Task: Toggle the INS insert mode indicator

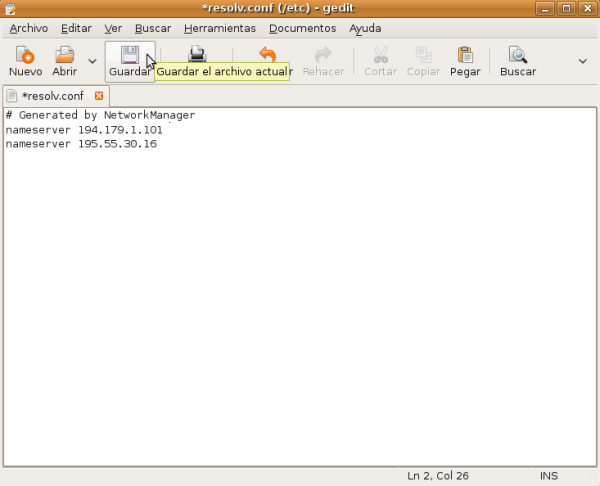Action: pos(549,474)
